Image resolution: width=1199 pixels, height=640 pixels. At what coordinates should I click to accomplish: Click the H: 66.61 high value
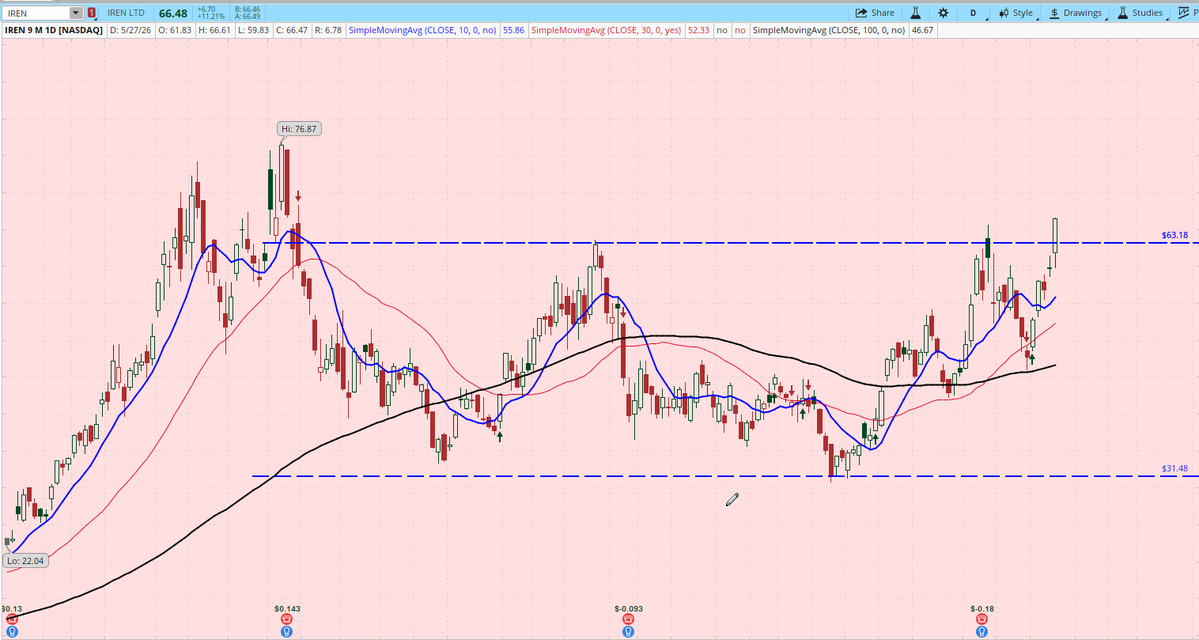click(x=214, y=31)
